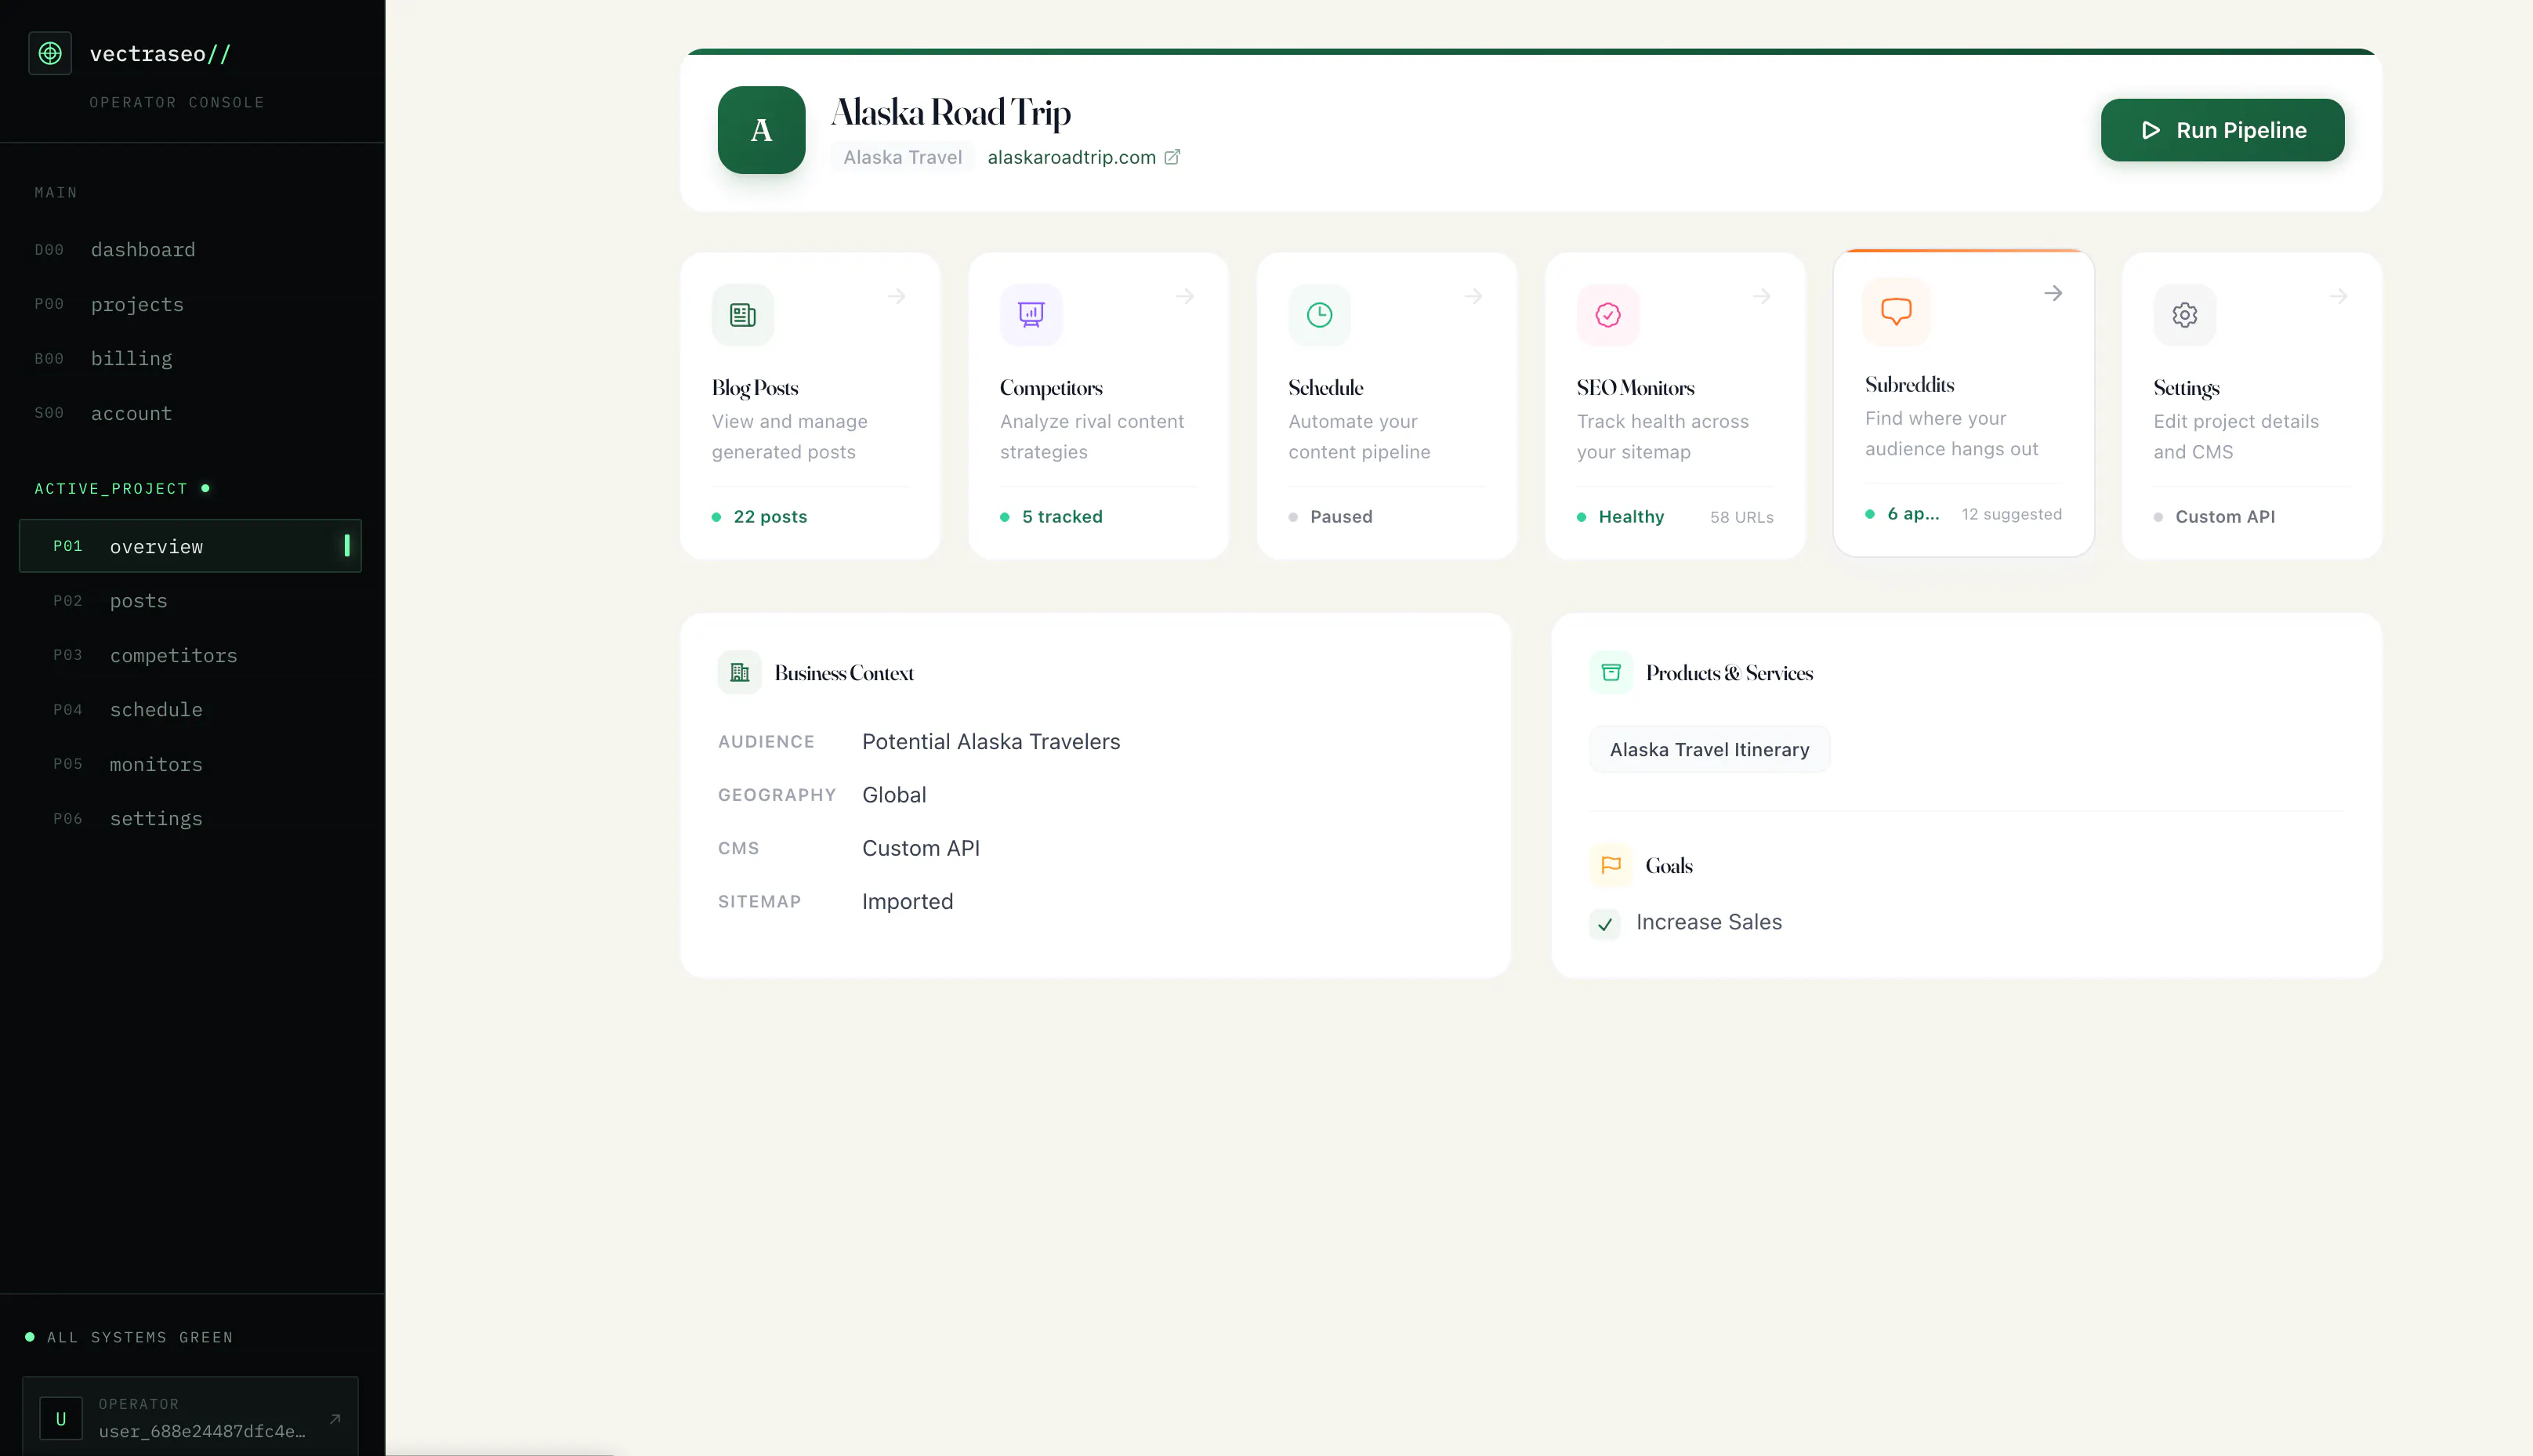
Task: Click the external link icon beside alaskaroadtrip.com
Action: coord(1172,157)
